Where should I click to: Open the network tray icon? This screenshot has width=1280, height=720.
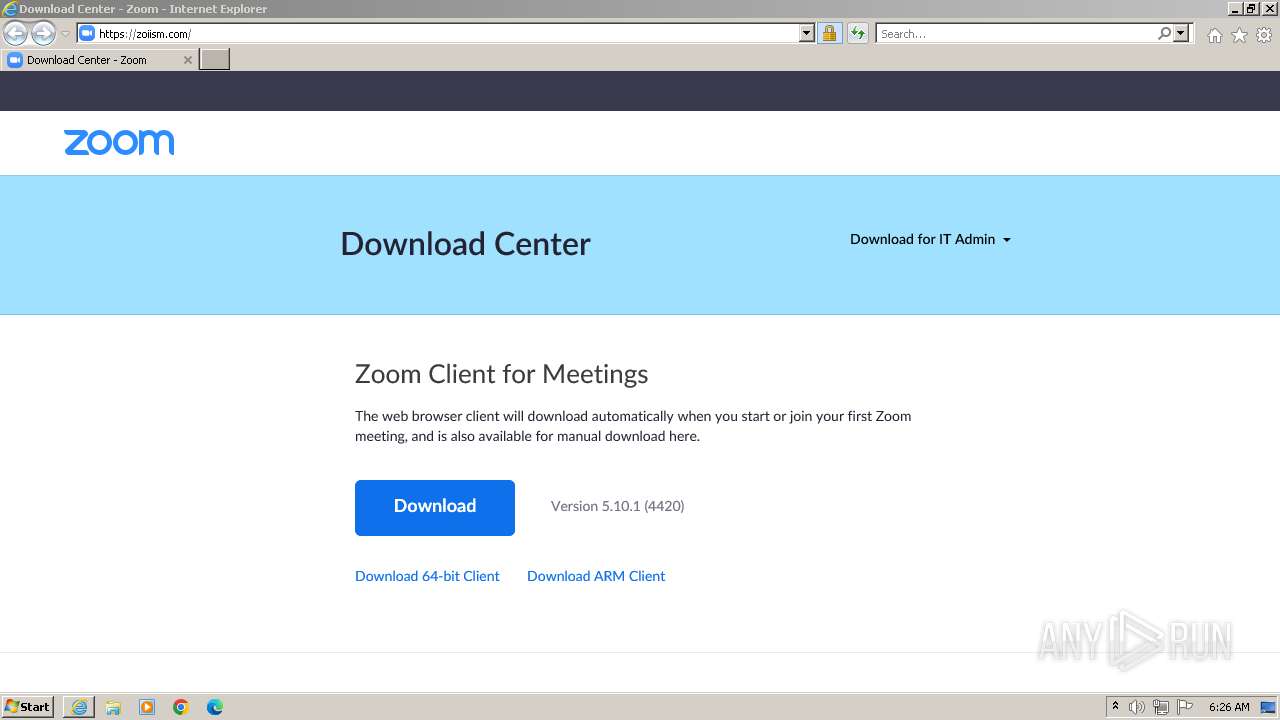tap(1161, 707)
